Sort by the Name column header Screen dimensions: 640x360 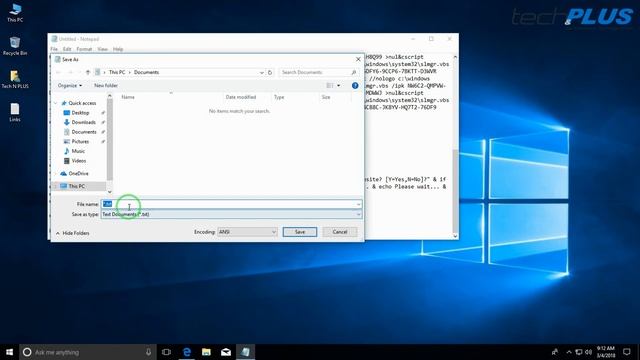point(128,97)
